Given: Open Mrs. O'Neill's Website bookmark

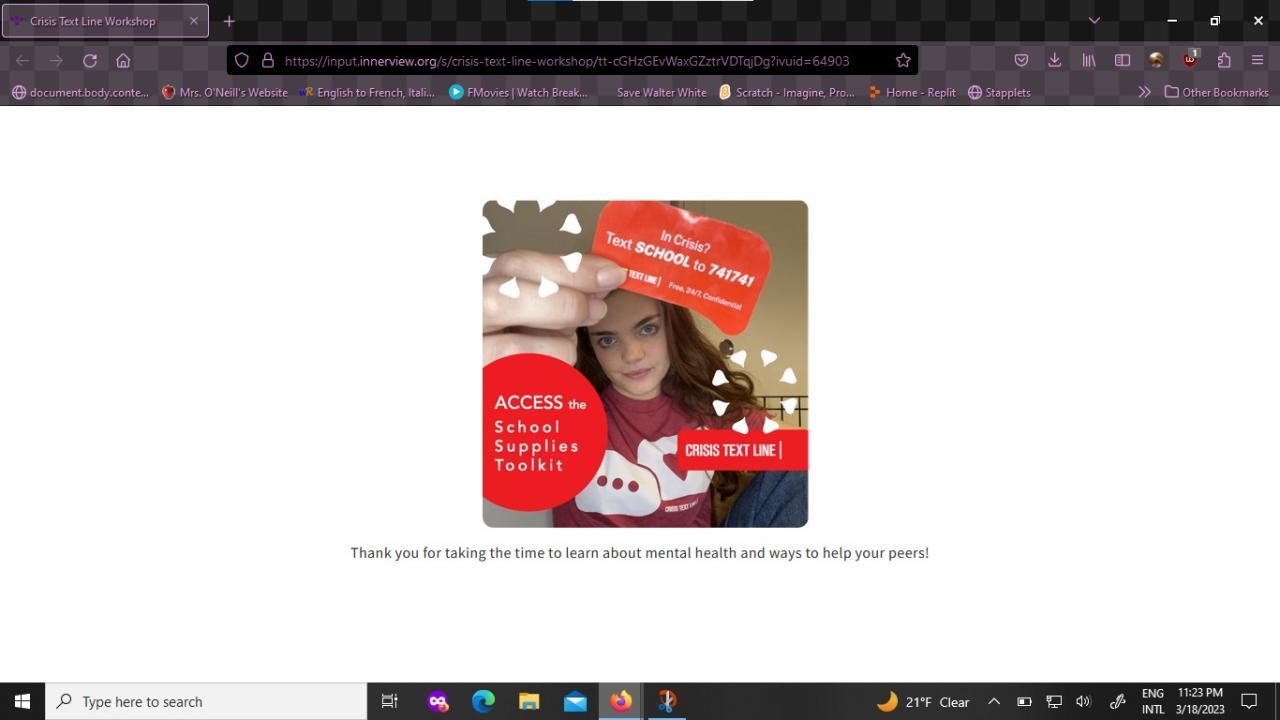Looking at the screenshot, I should tap(225, 92).
